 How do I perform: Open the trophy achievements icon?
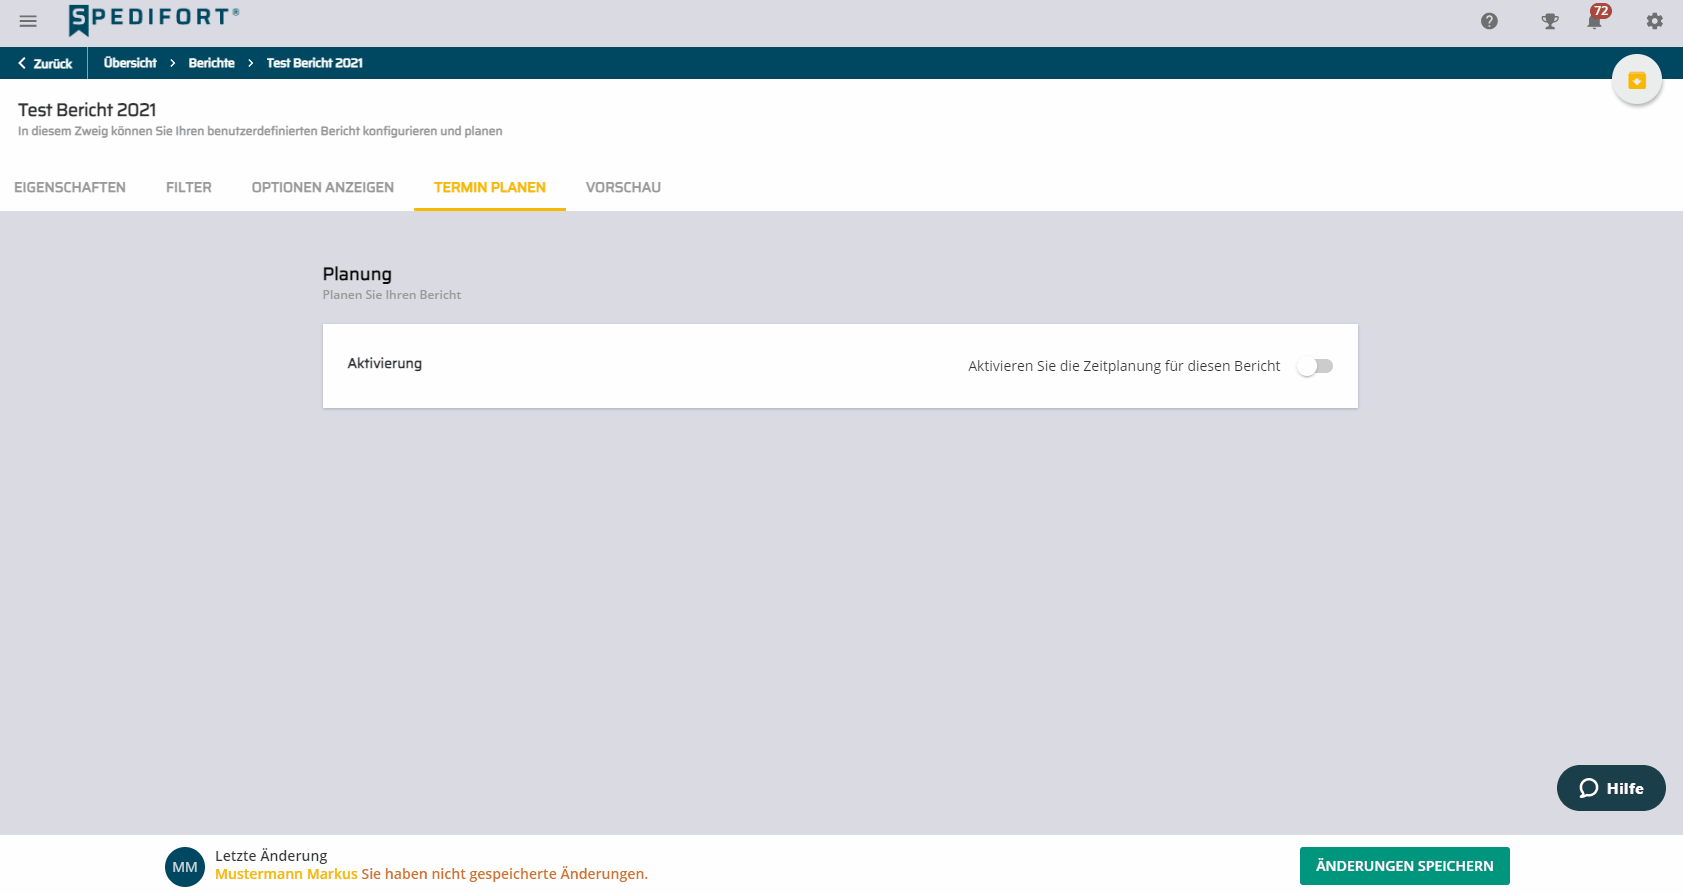click(x=1550, y=21)
